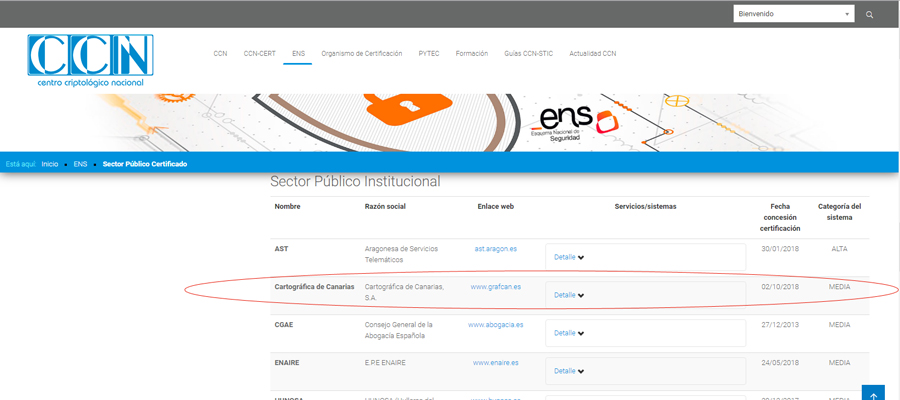This screenshot has height=400, width=900.
Task: Open the www.grafcan.es link
Action: tap(494, 287)
